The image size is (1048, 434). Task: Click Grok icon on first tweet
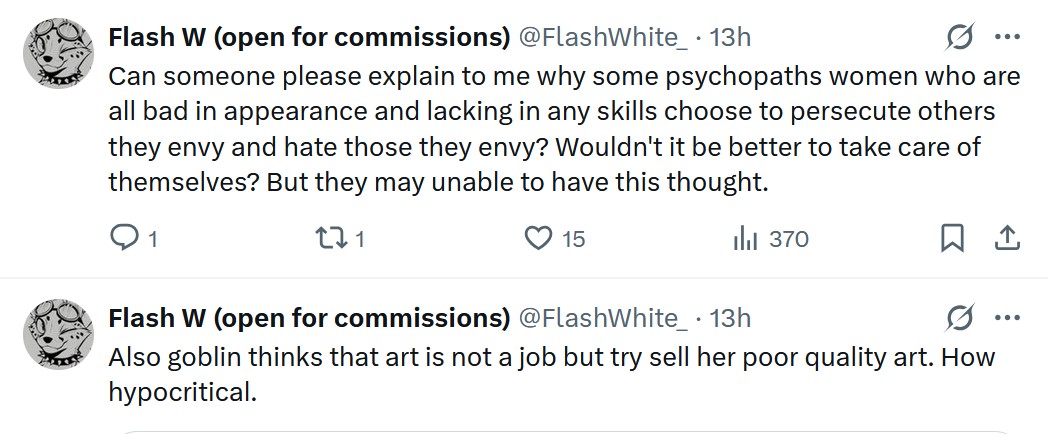tap(960, 38)
